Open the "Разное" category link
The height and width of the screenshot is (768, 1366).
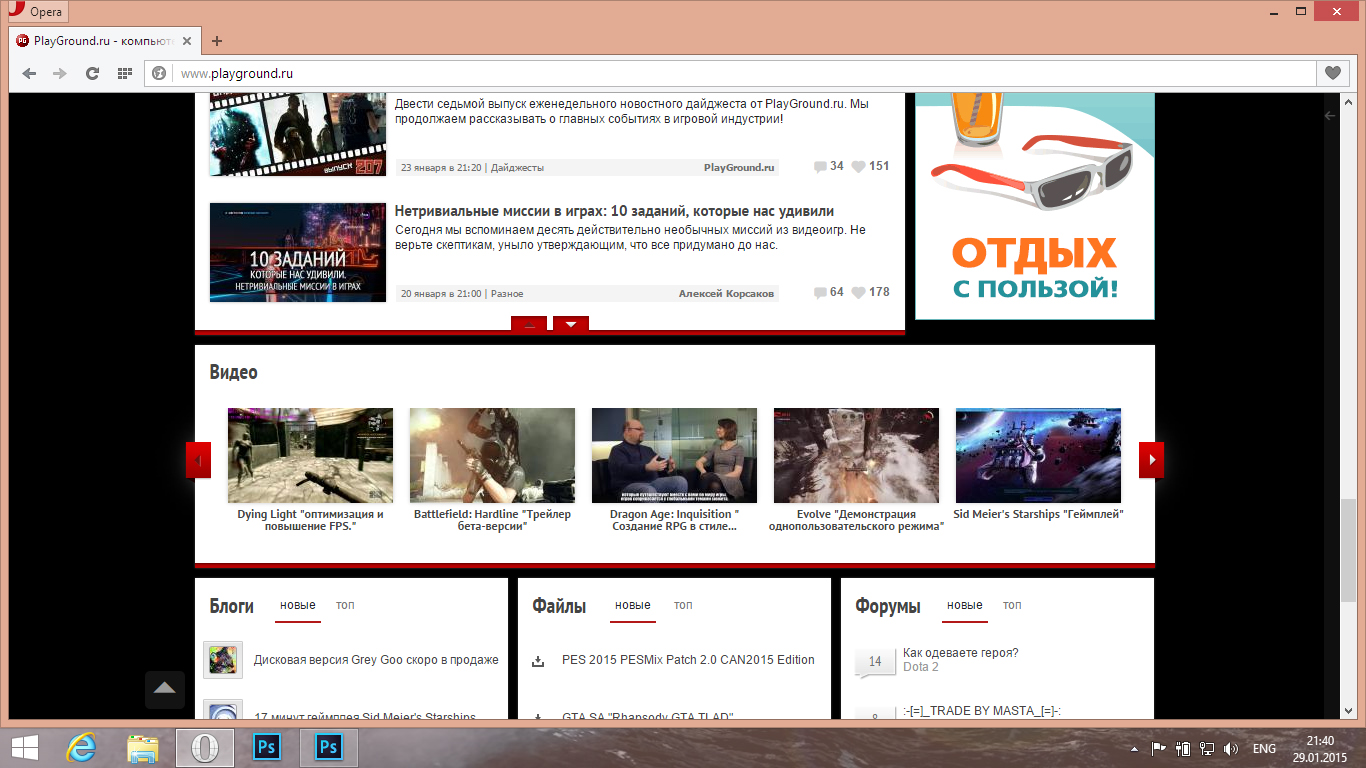coord(507,294)
